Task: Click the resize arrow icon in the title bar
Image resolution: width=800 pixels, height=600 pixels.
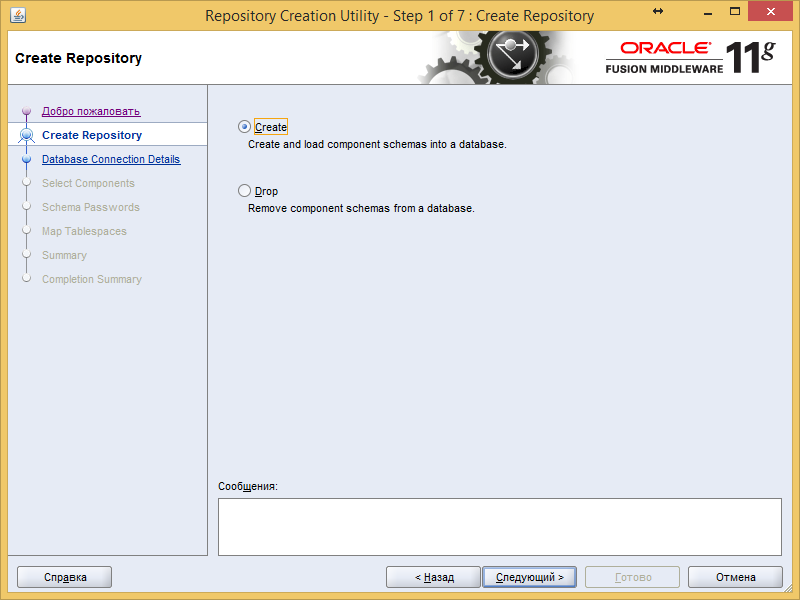Action: pos(657,12)
